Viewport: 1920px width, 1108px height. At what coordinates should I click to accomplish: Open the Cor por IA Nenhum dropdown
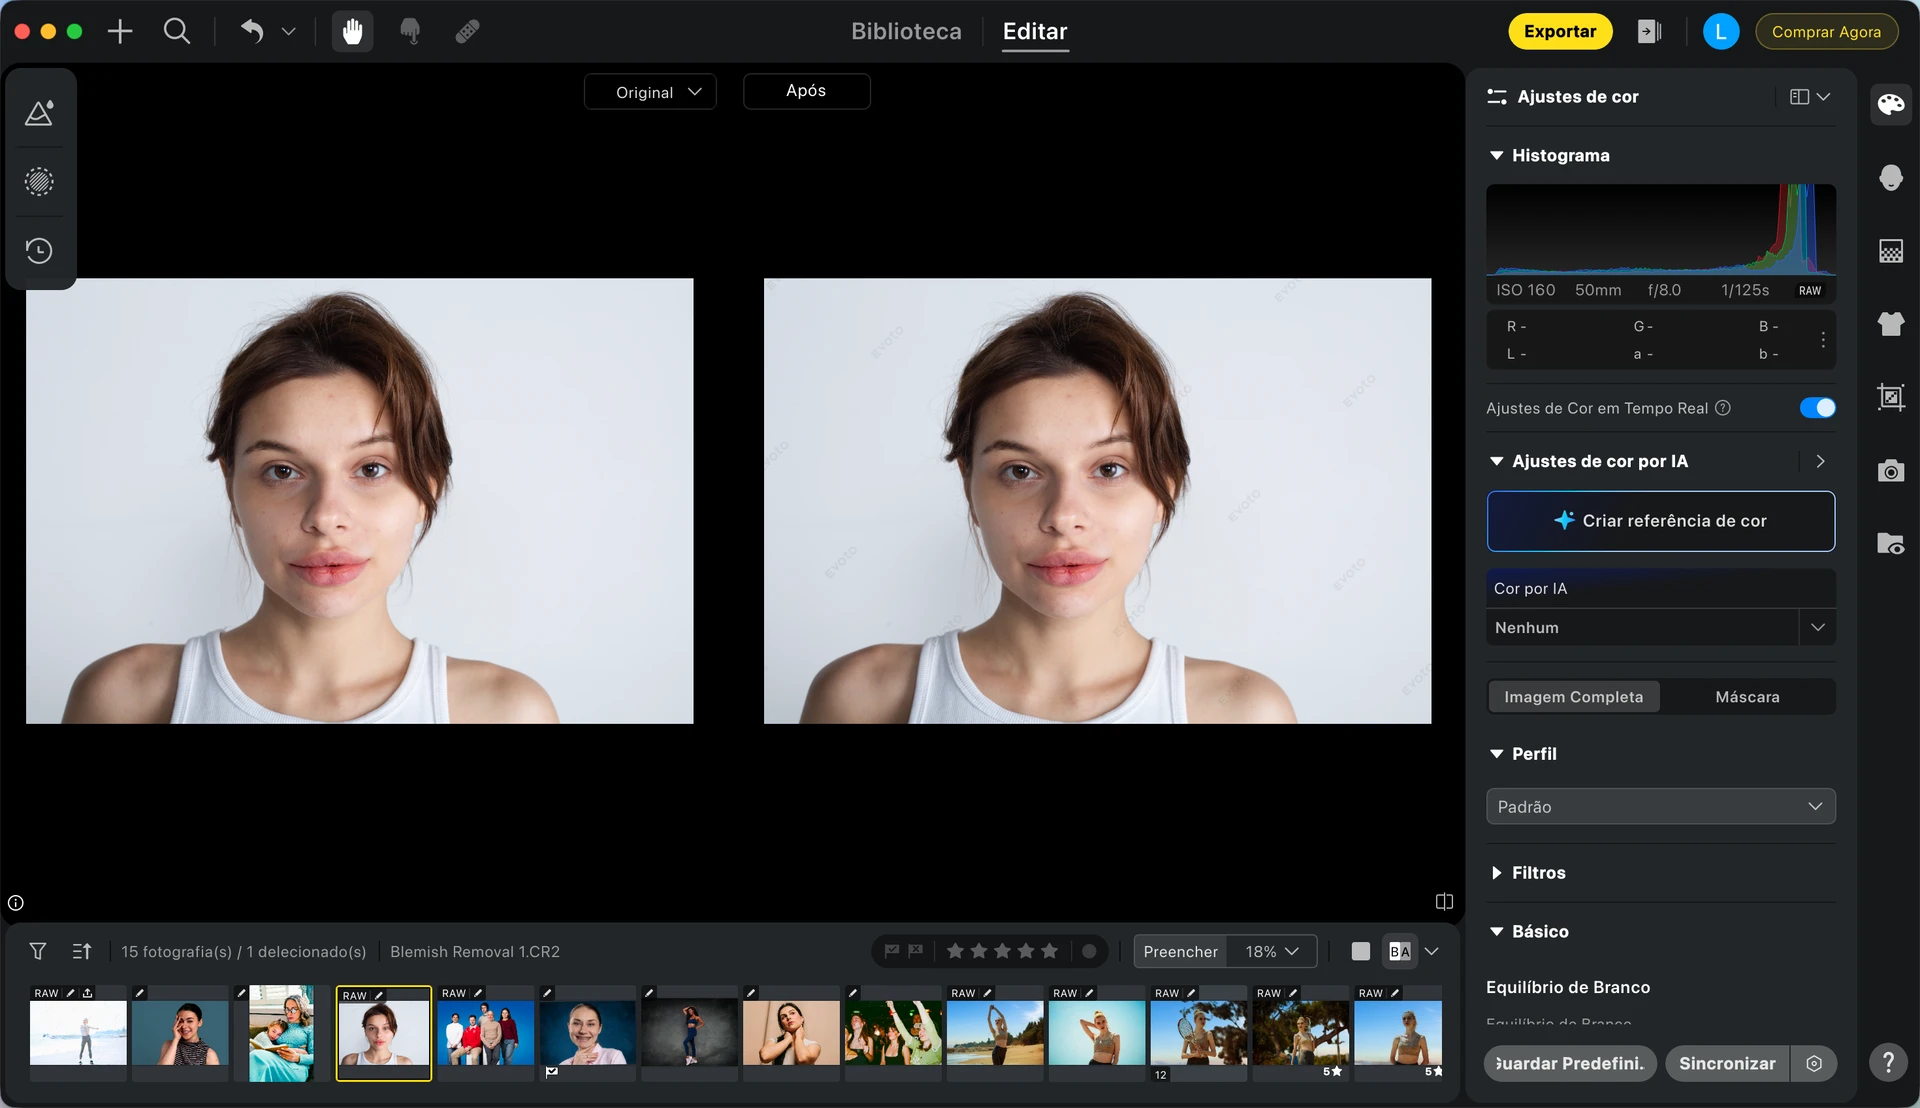pyautogui.click(x=1660, y=627)
